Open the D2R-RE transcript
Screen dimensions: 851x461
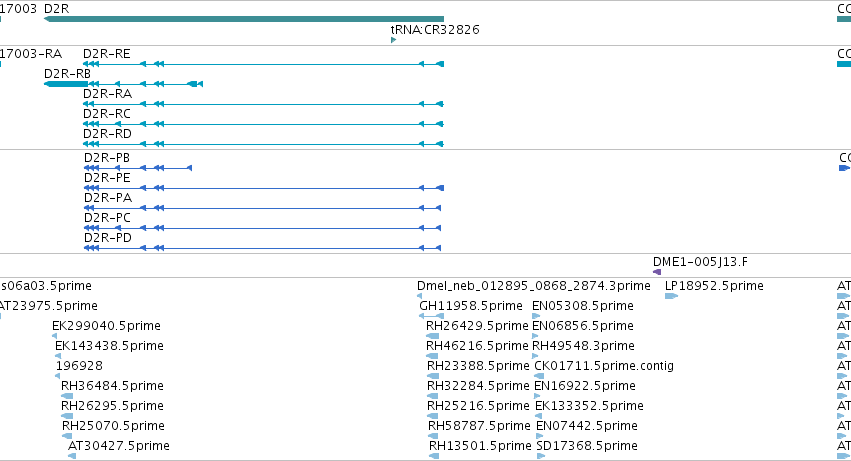pos(263,64)
